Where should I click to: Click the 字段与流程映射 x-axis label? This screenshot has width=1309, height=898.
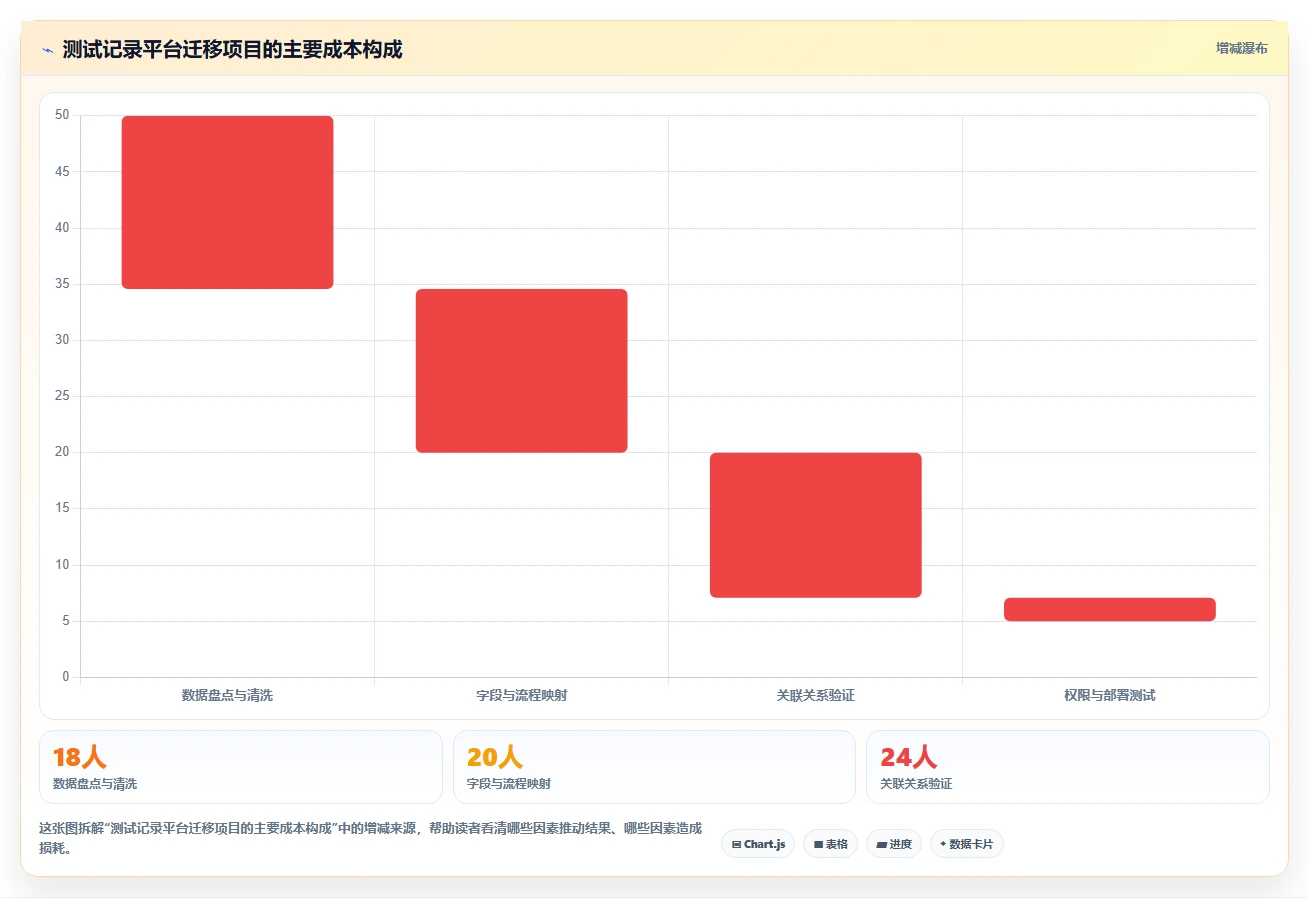tap(521, 695)
